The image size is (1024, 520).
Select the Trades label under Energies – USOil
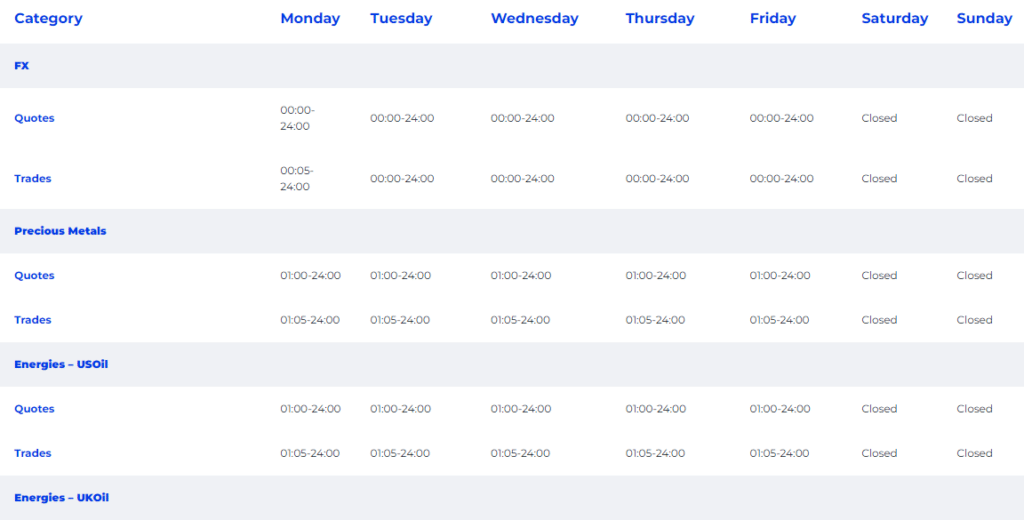33,453
